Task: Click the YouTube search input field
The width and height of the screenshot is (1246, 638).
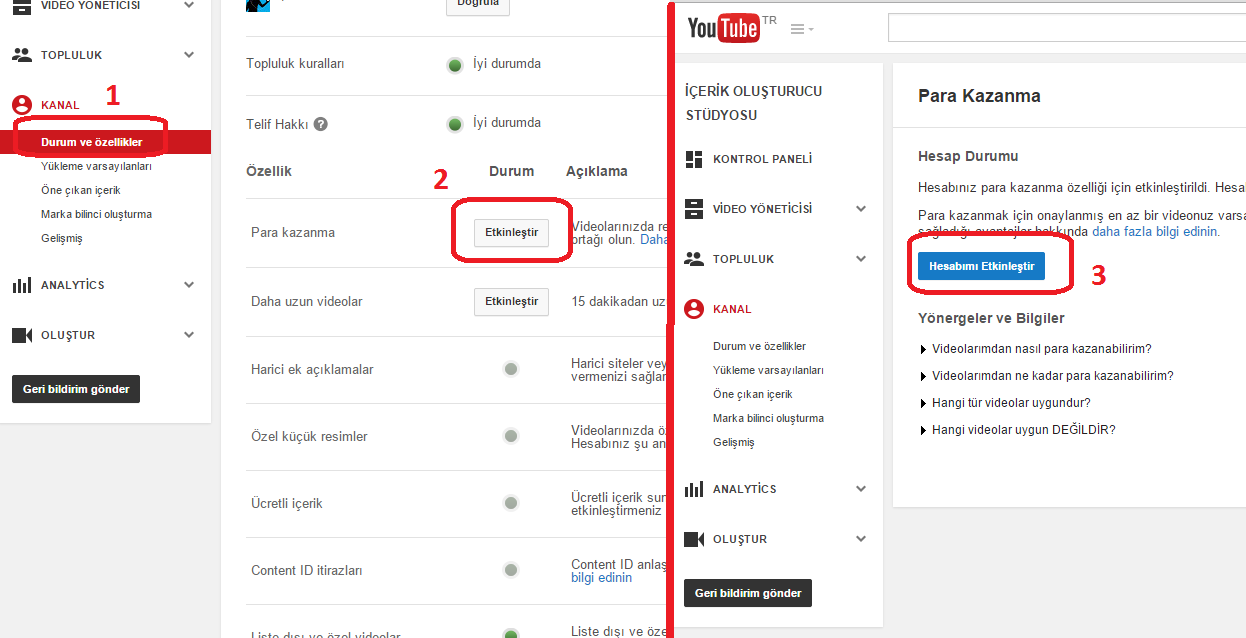Action: [1067, 28]
